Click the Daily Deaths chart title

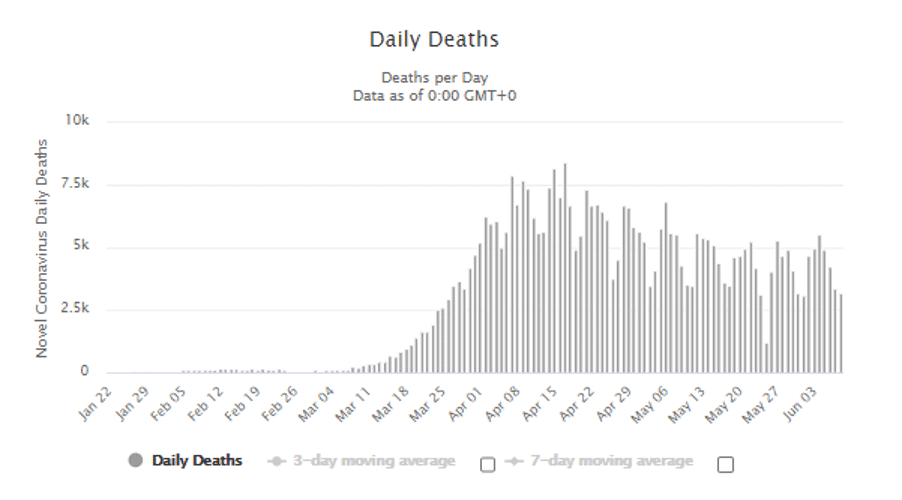pos(434,39)
